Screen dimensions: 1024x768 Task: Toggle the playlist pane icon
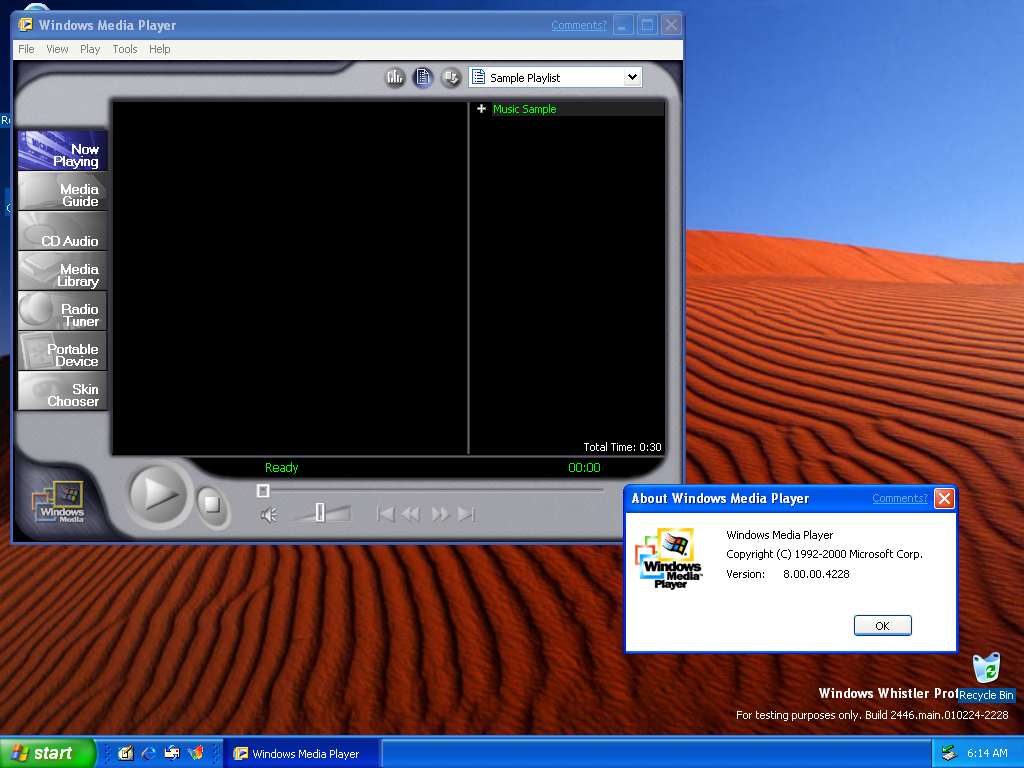point(423,77)
